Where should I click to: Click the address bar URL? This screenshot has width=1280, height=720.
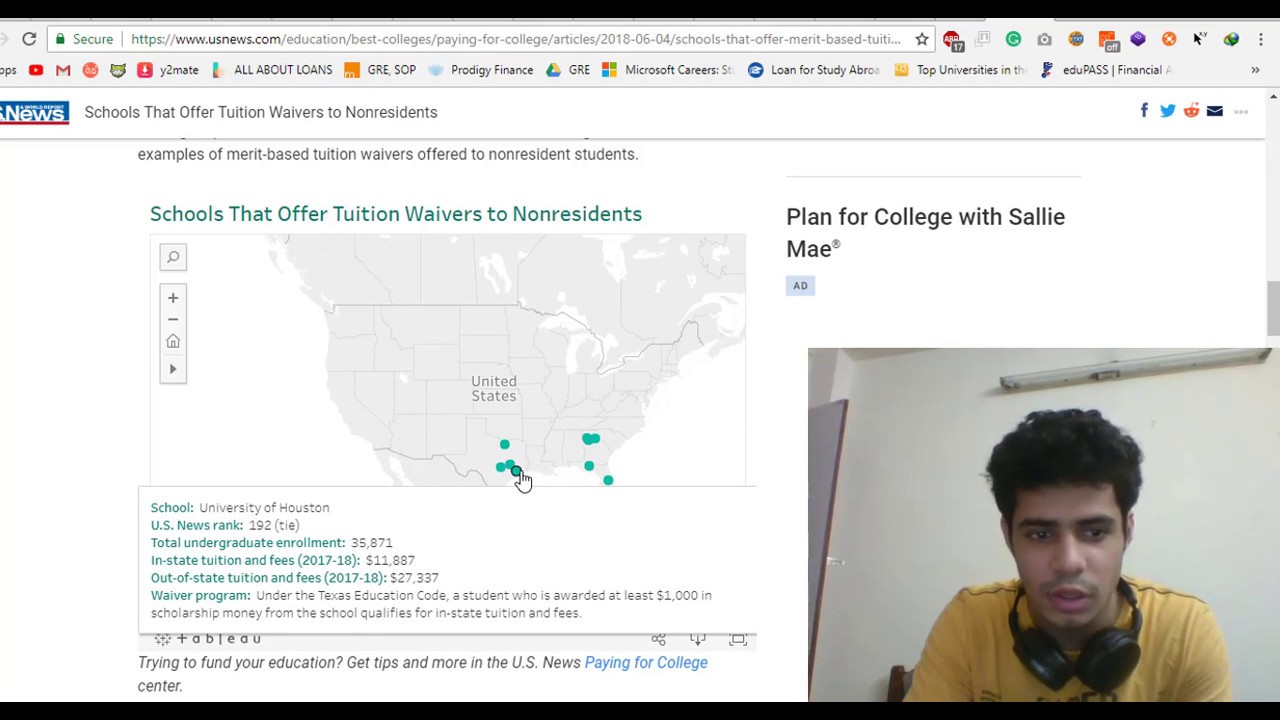click(515, 39)
